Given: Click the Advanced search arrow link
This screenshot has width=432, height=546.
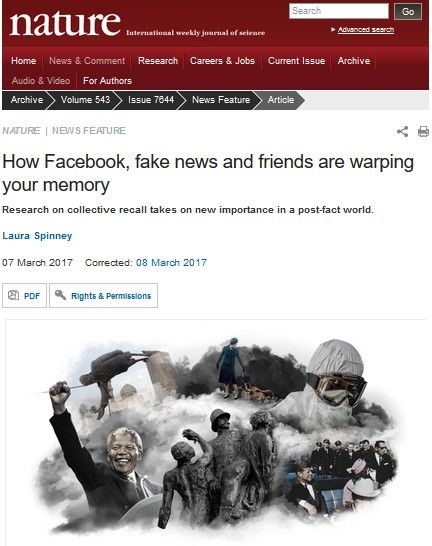Looking at the screenshot, I should click(362, 30).
